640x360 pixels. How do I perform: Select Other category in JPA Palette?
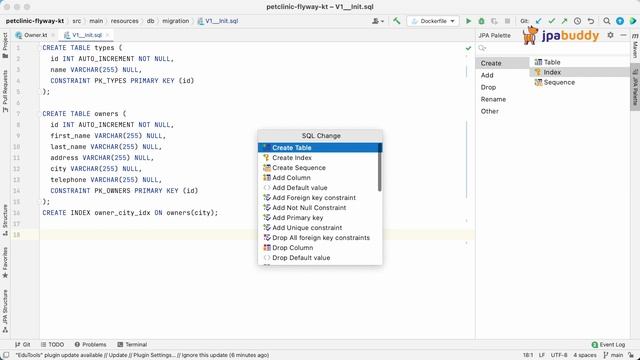[x=502, y=111]
